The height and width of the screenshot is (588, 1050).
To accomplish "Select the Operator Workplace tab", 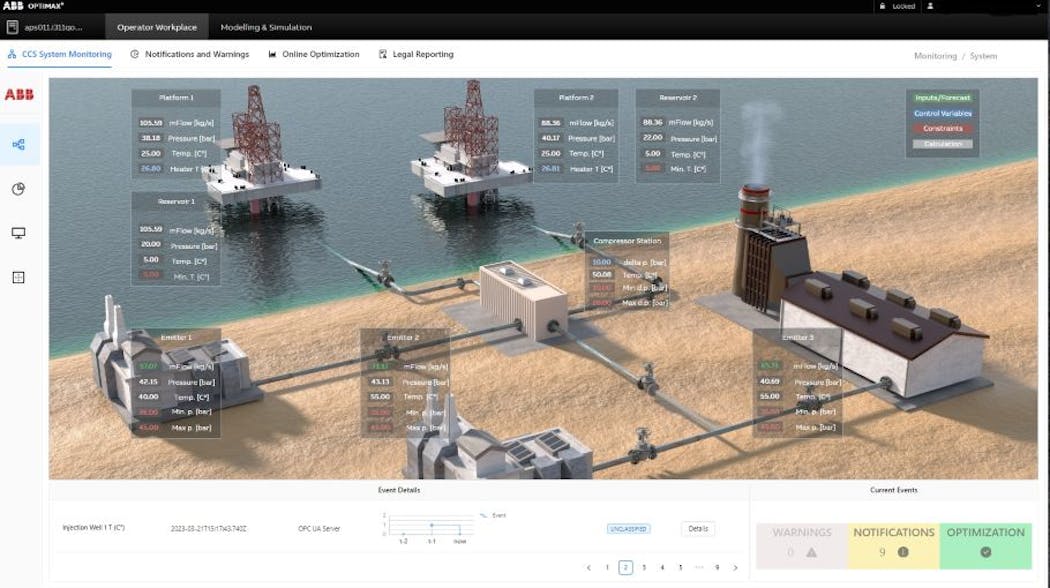I will [156, 27].
